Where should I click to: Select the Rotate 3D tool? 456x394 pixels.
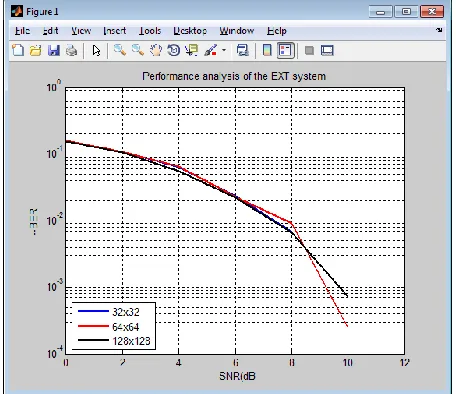[174, 50]
